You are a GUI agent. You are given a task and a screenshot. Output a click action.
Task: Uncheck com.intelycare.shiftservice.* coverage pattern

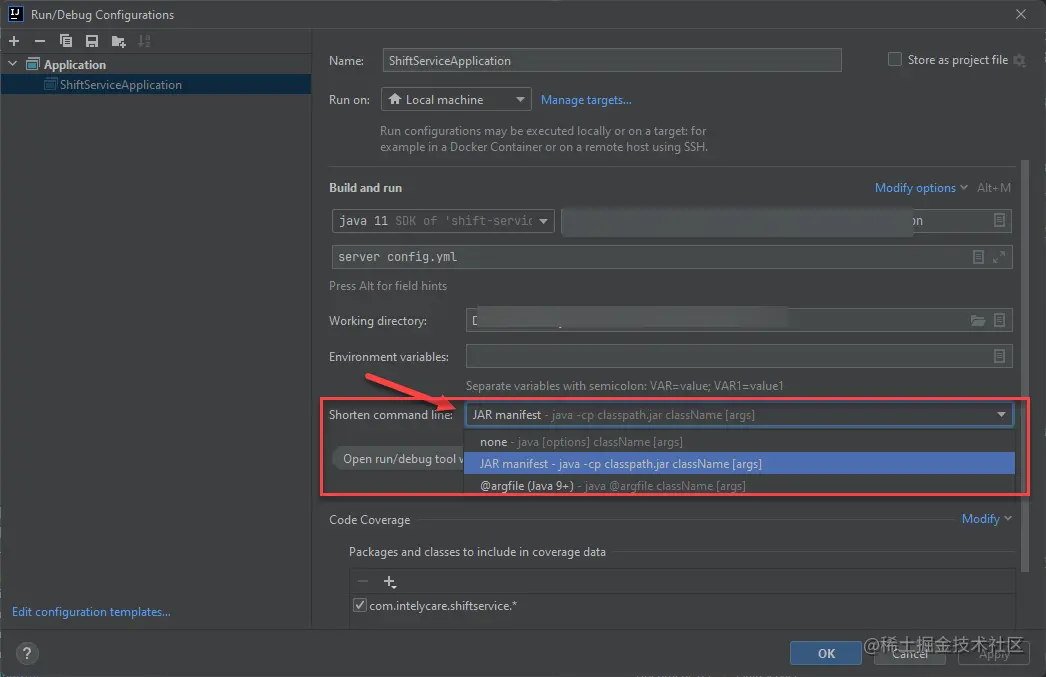point(360,605)
